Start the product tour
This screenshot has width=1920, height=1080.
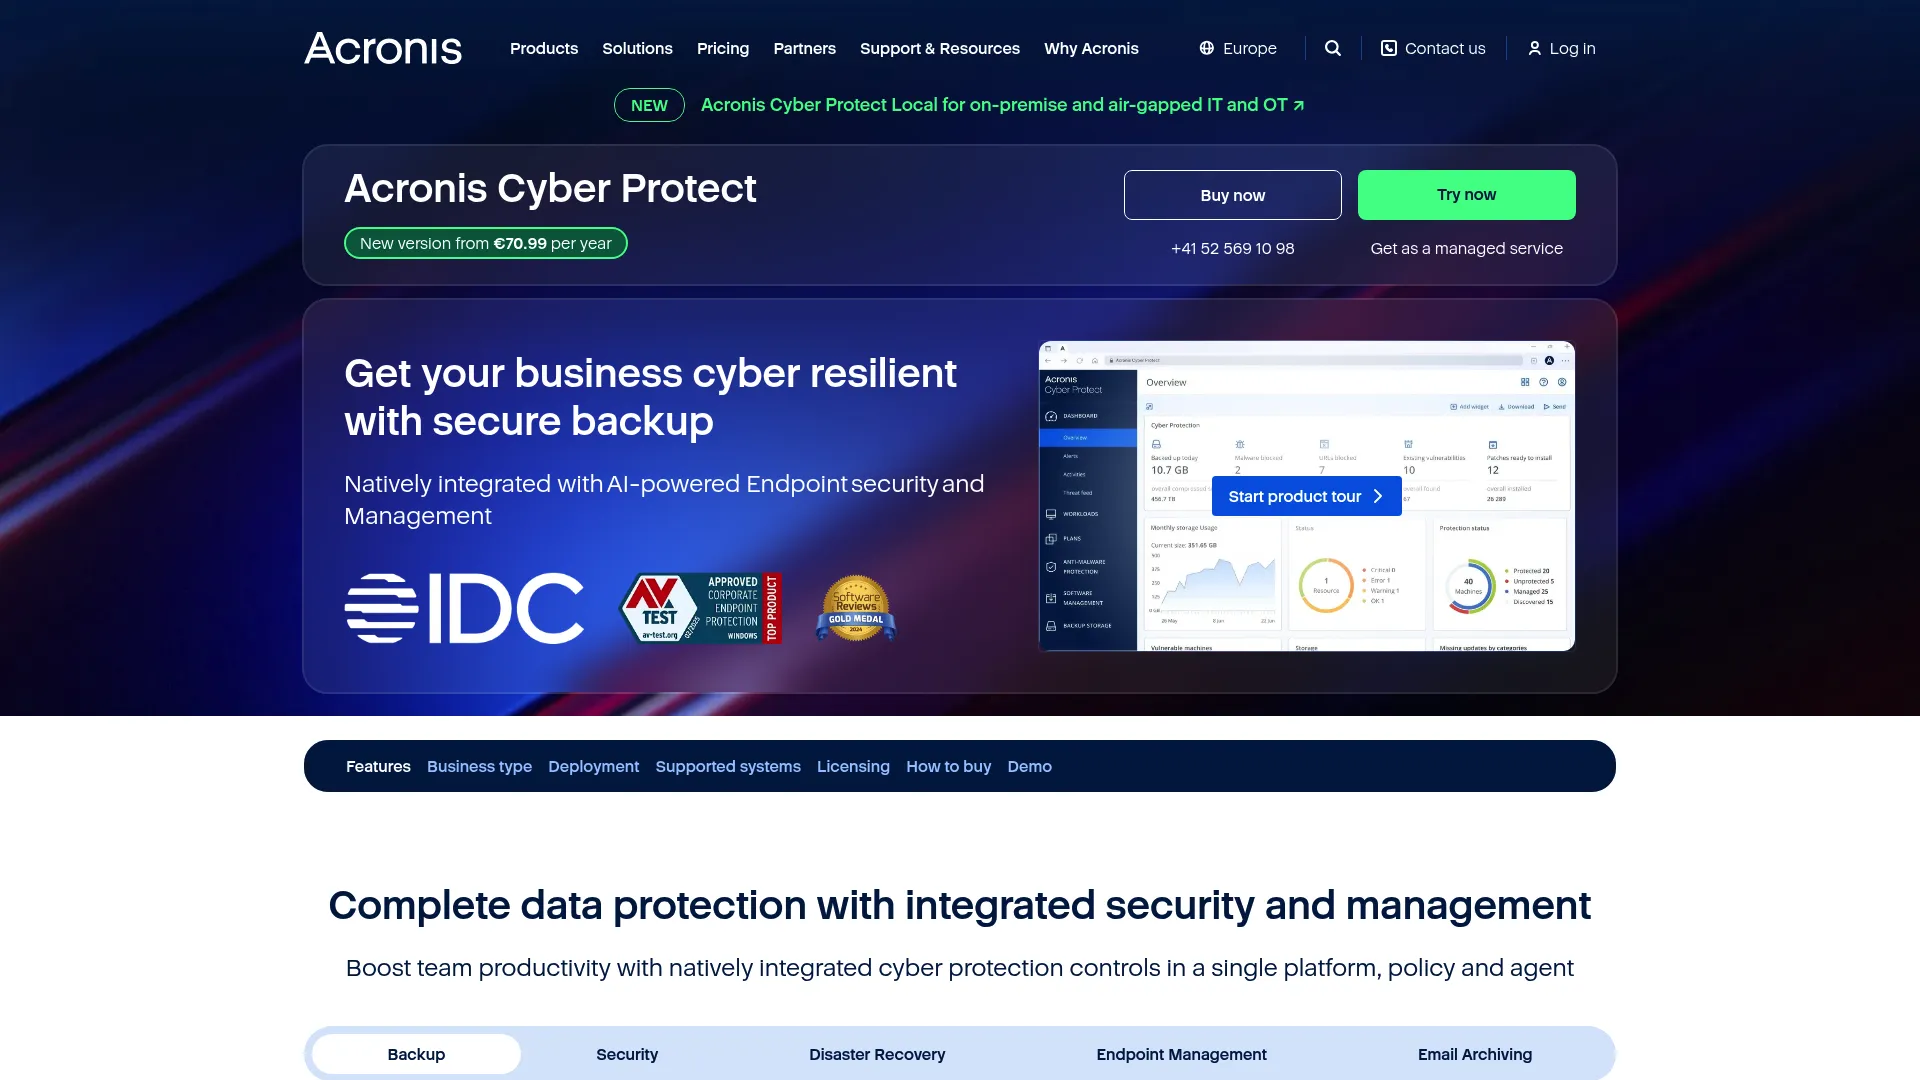(1307, 496)
